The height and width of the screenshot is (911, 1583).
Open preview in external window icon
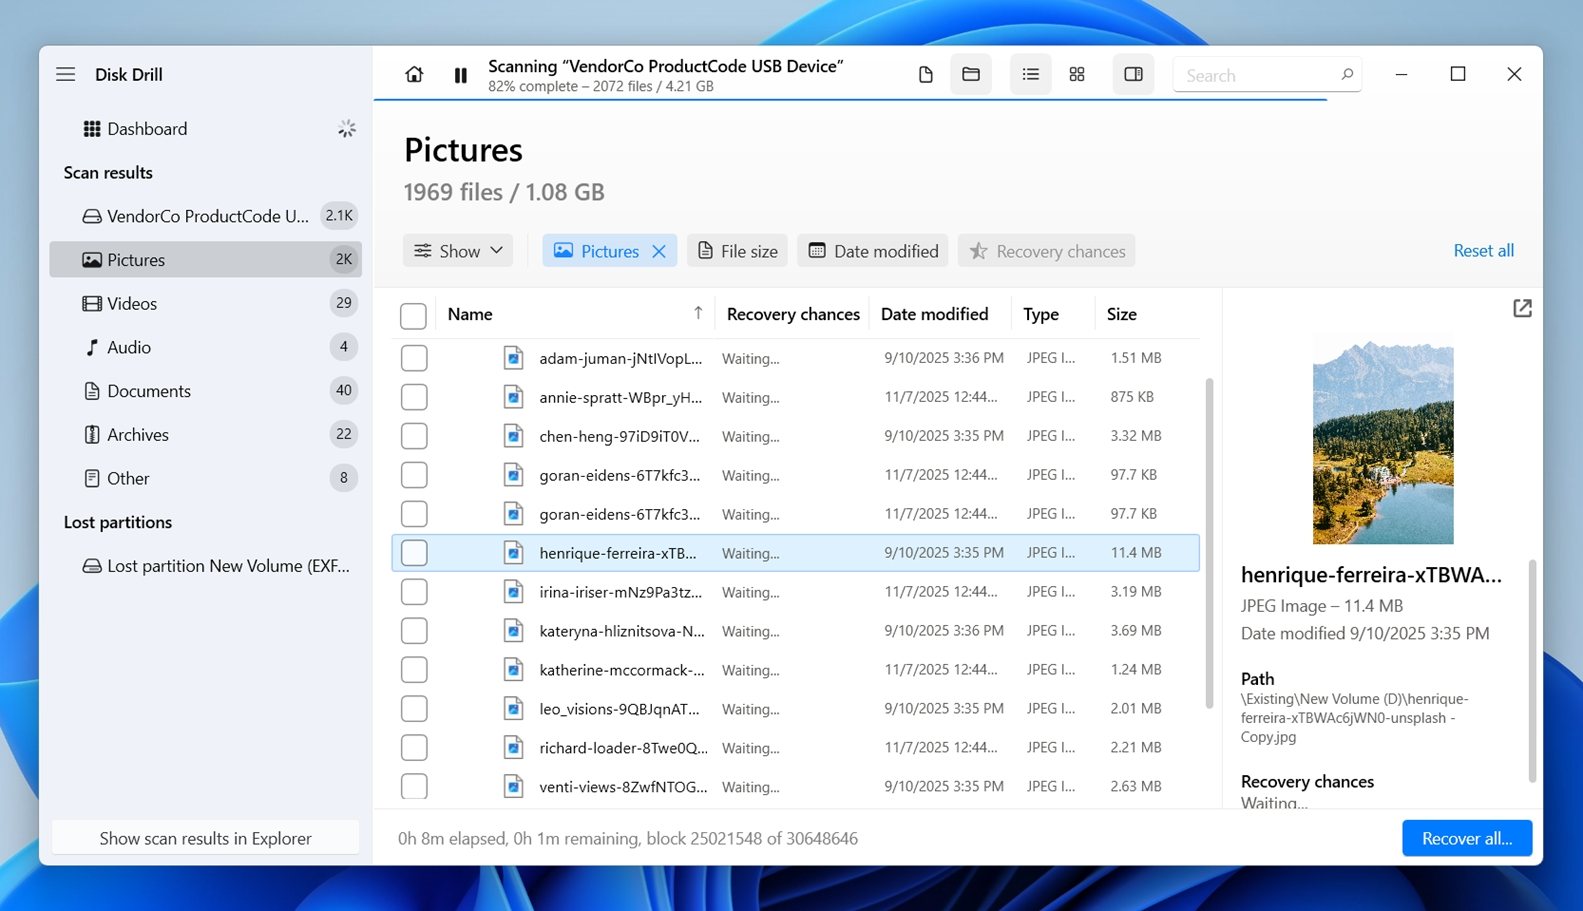pyautogui.click(x=1522, y=308)
